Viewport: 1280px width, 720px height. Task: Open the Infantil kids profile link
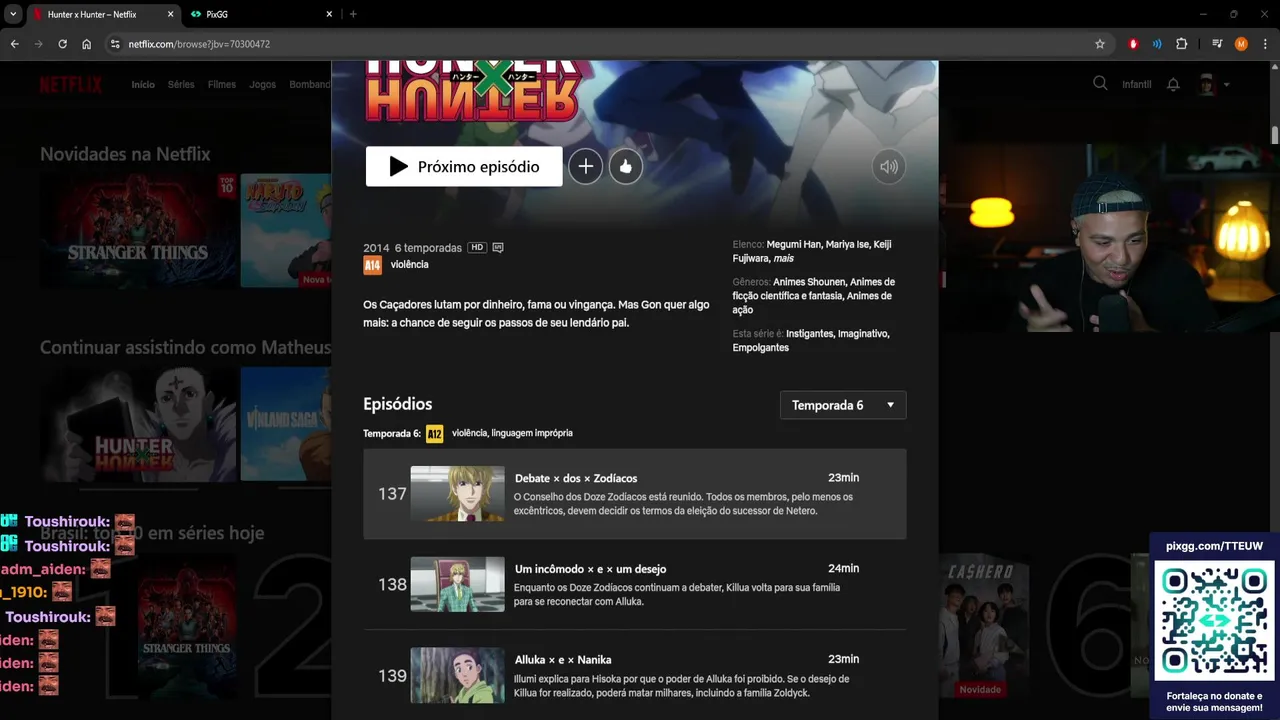point(1137,84)
